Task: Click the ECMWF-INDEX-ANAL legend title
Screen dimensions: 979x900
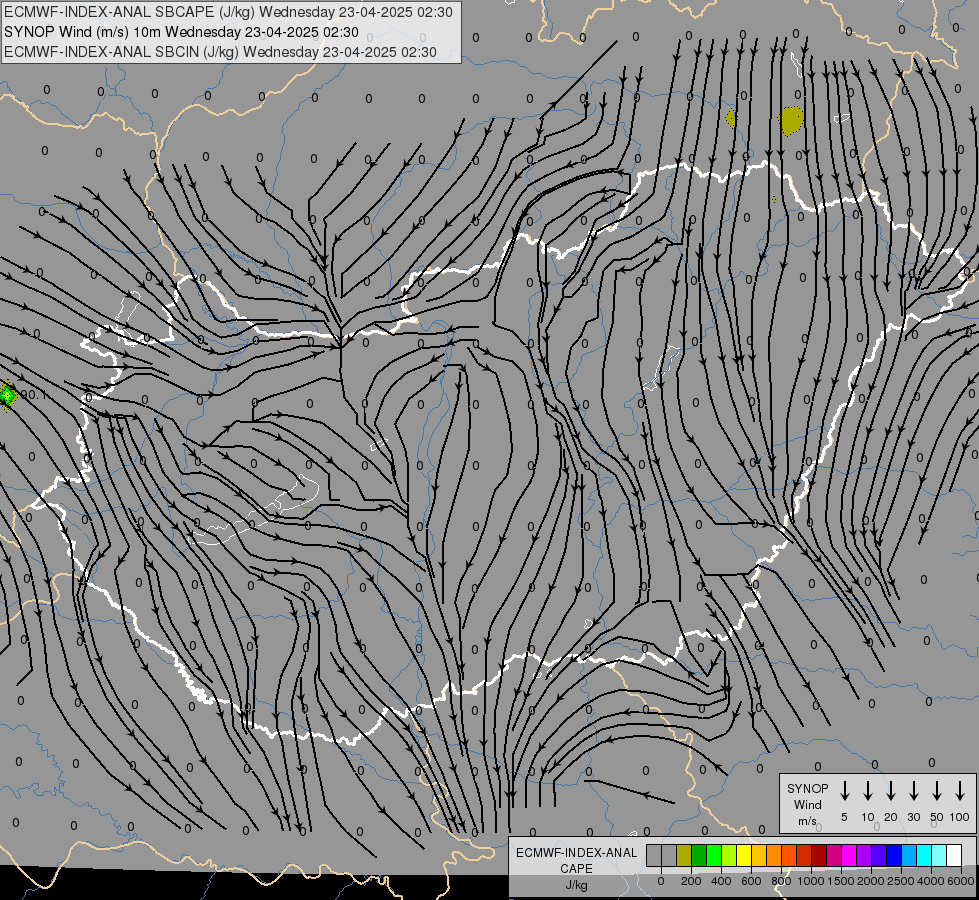Action: tap(576, 853)
